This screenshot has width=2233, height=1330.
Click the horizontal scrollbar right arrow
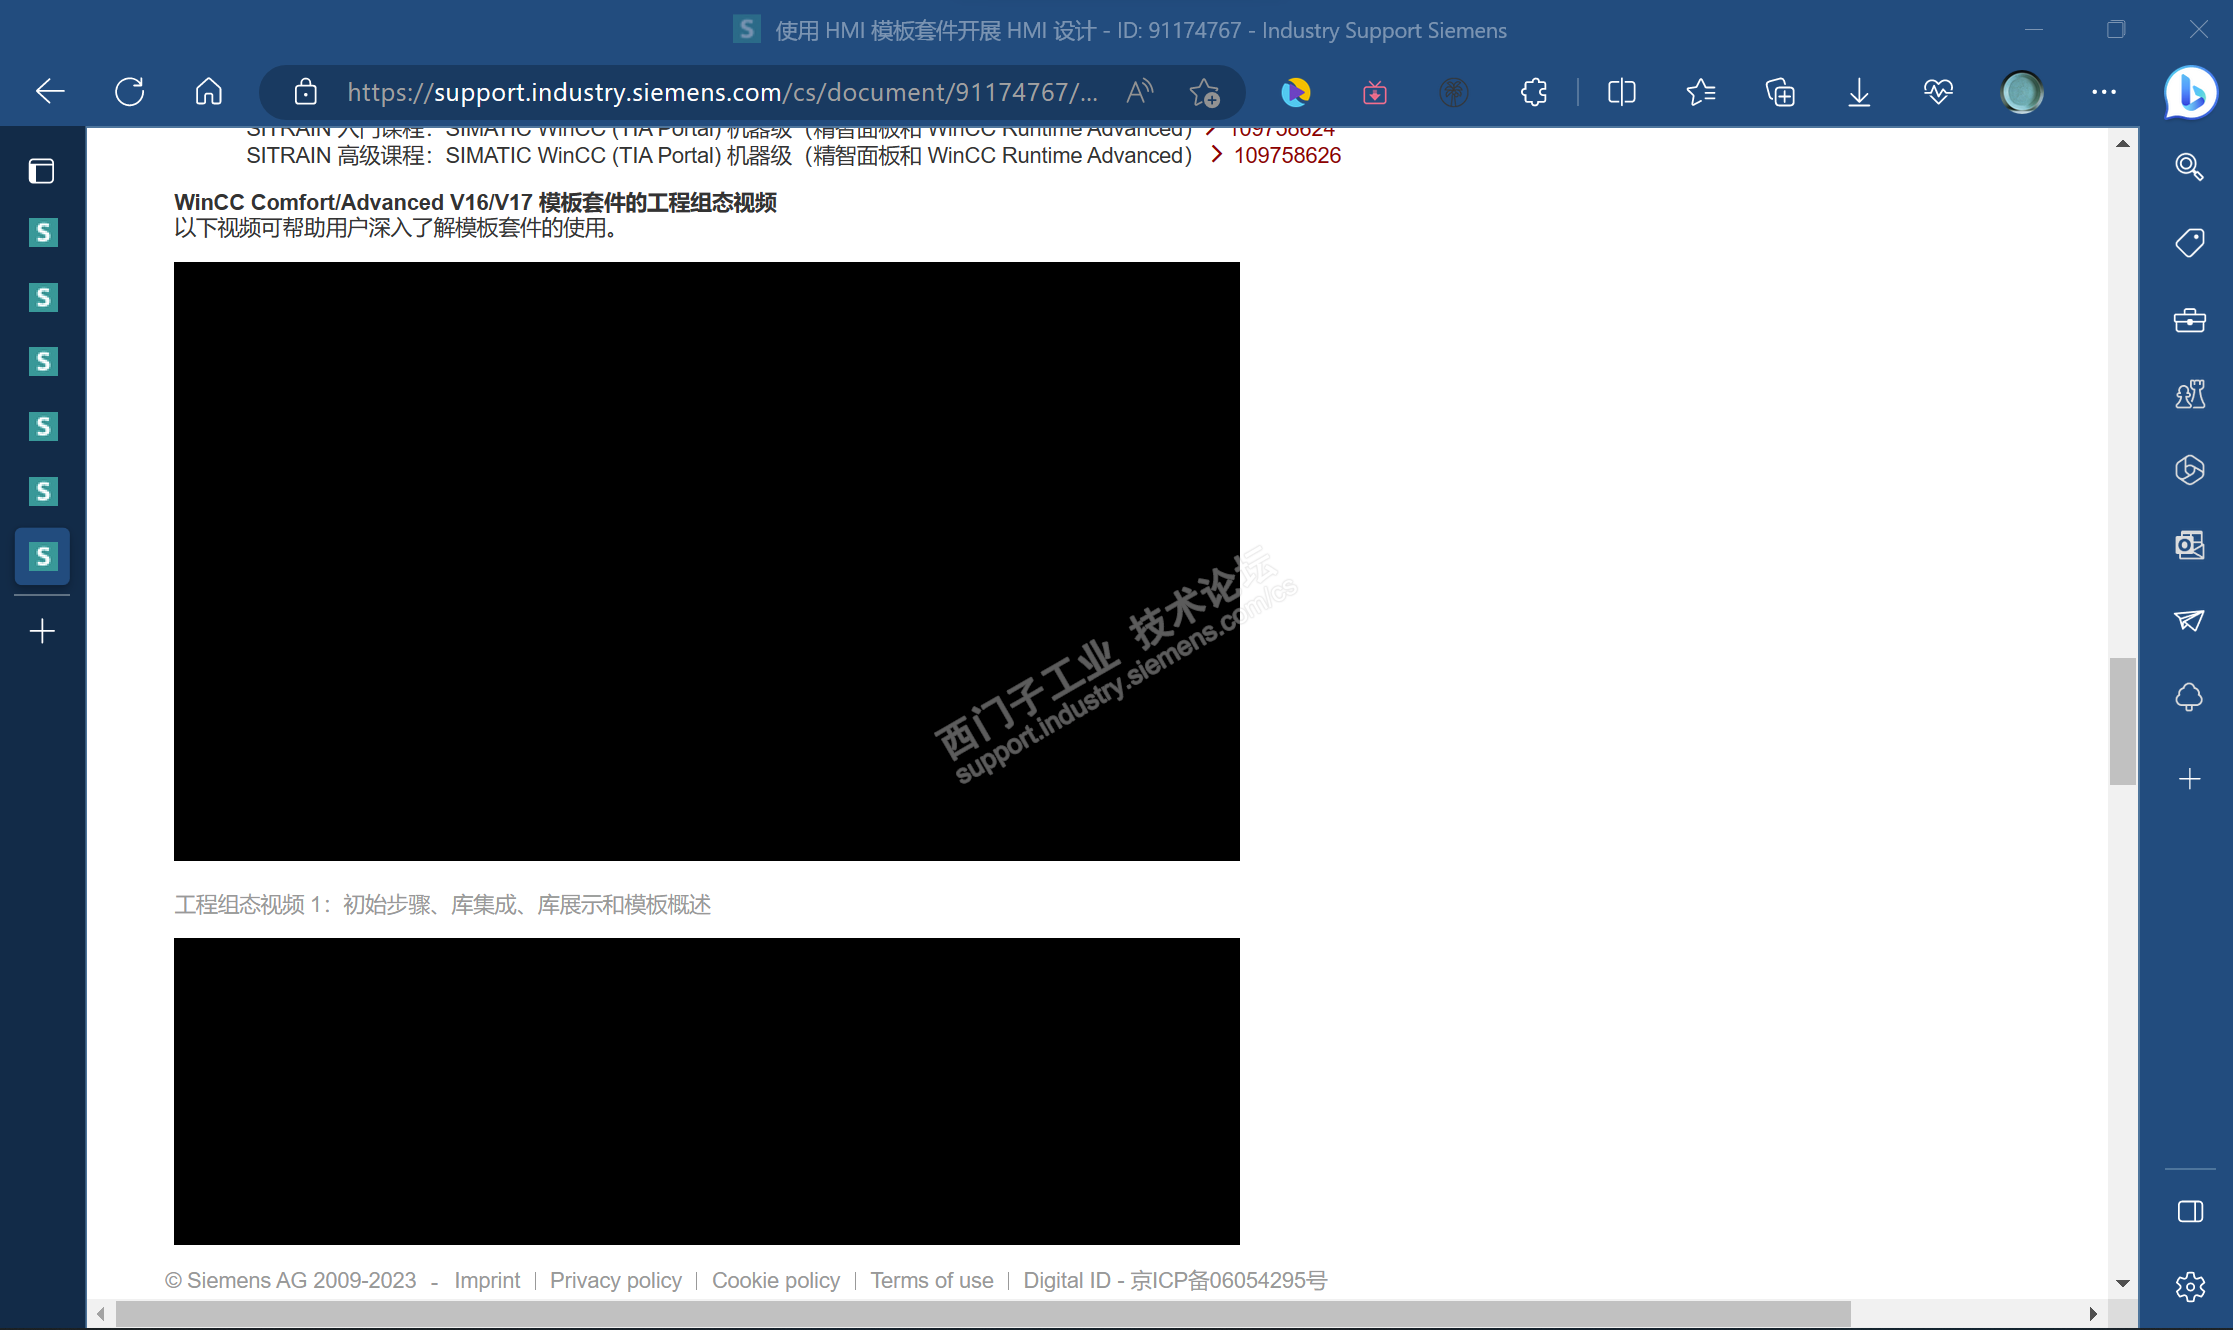2093,1313
